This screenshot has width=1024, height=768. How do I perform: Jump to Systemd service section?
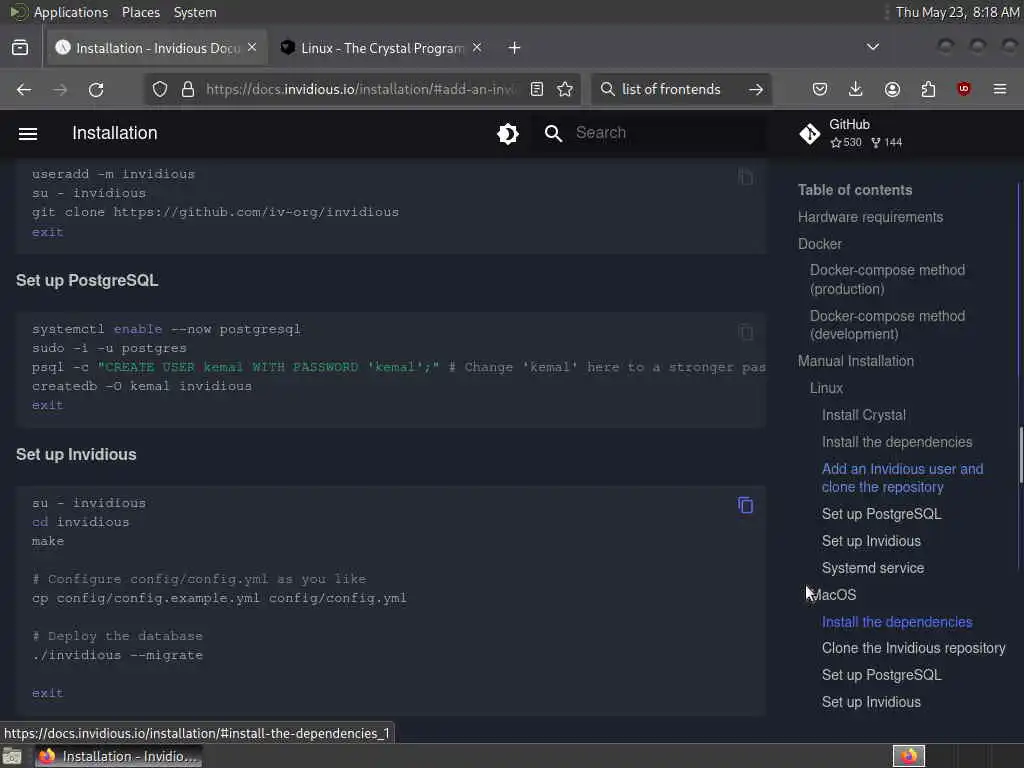coord(872,568)
